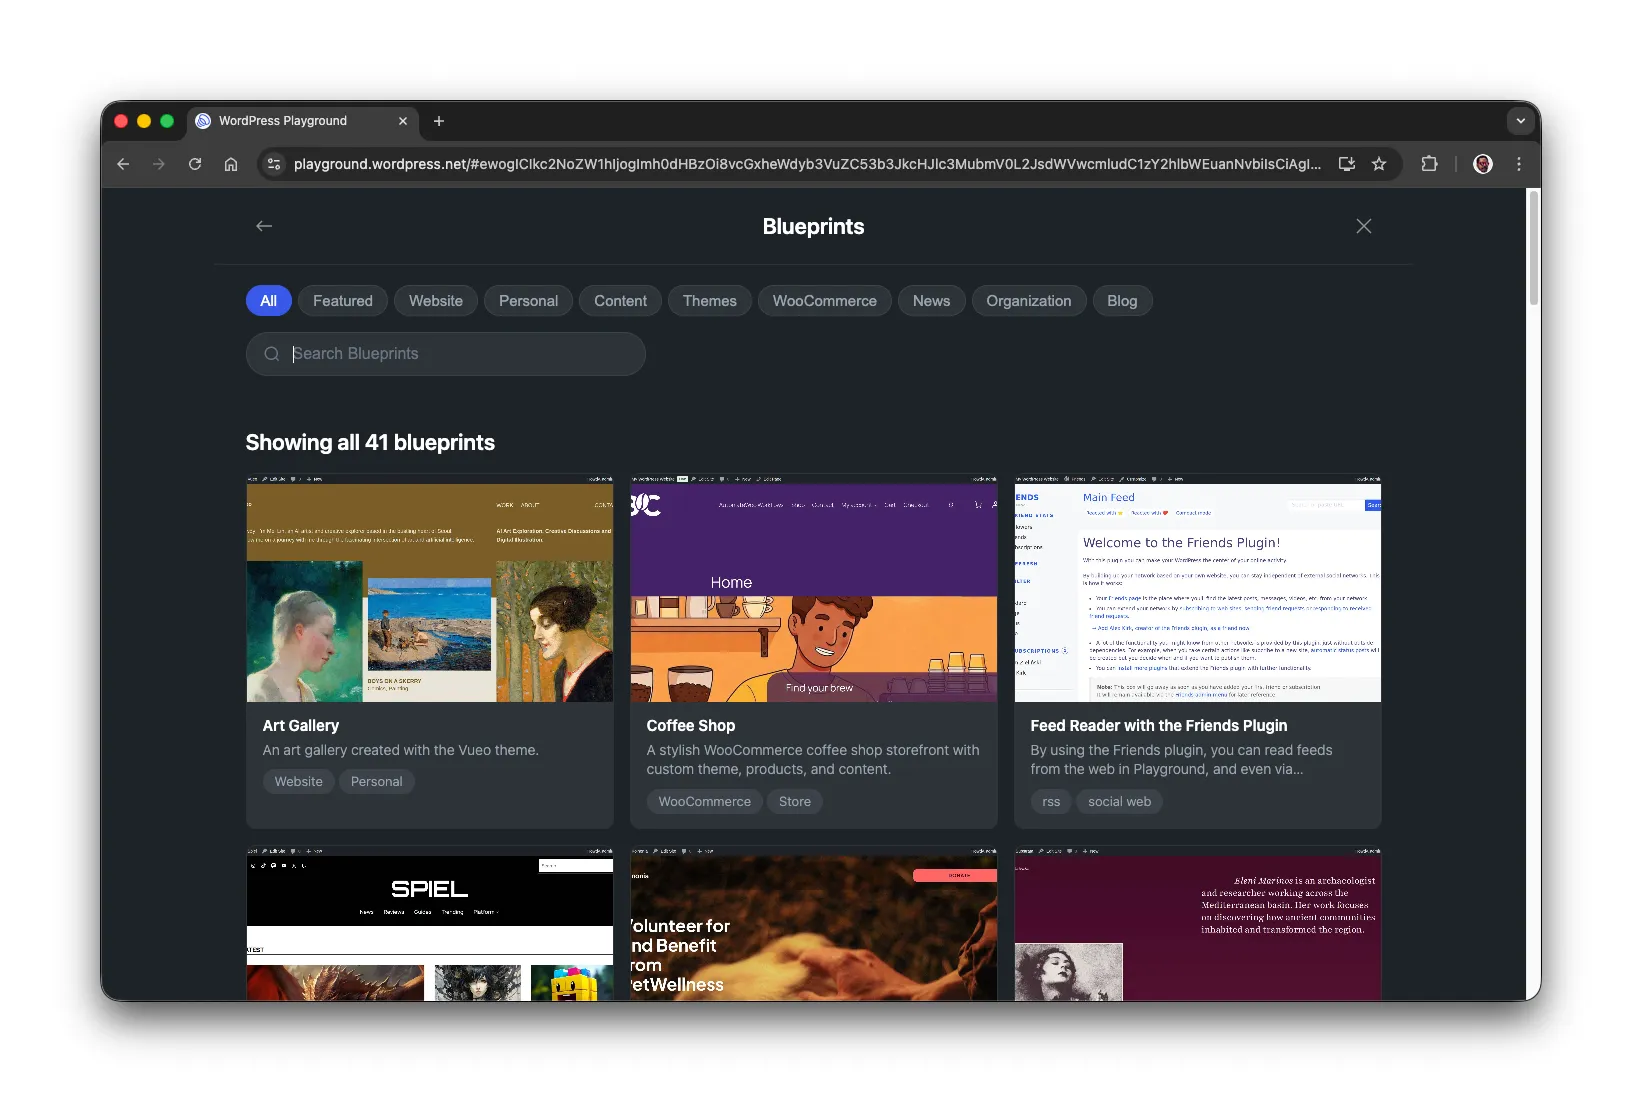Close the Blueprints panel with X
The width and height of the screenshot is (1642, 1102).
pyautogui.click(x=1363, y=226)
